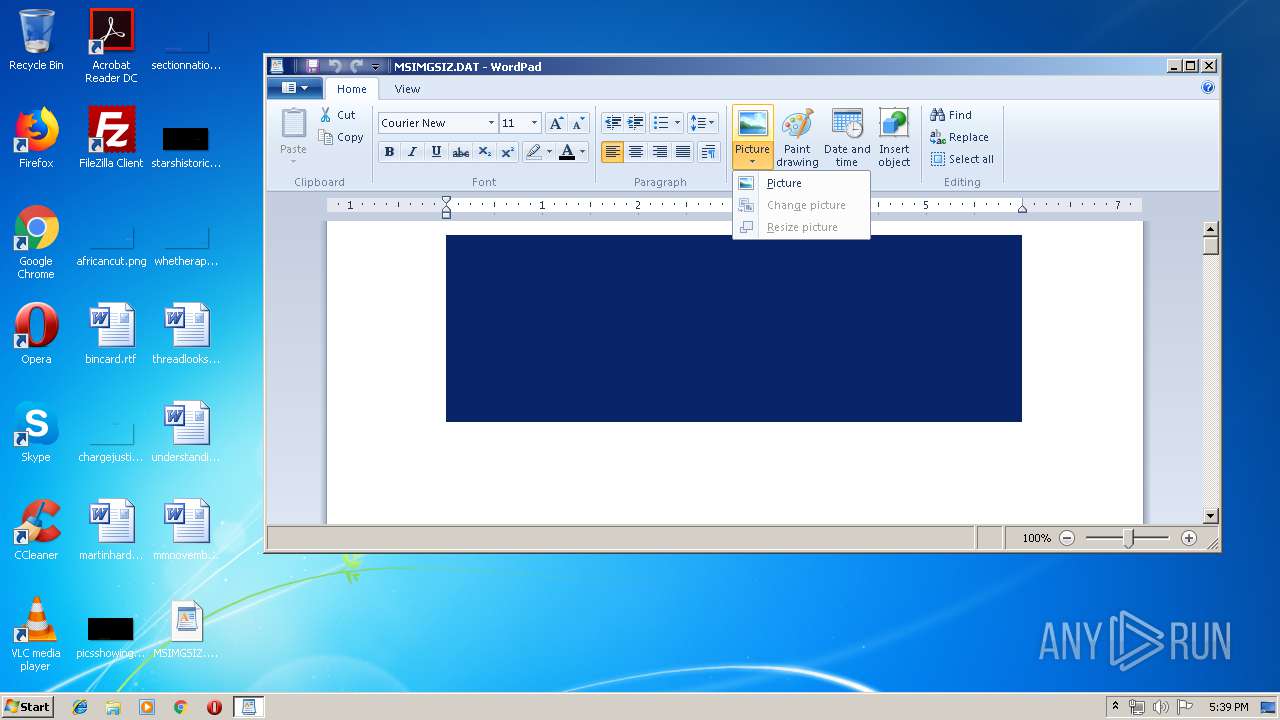The image size is (1280, 720).
Task: Click the Copy icon in Clipboard
Action: (x=326, y=137)
